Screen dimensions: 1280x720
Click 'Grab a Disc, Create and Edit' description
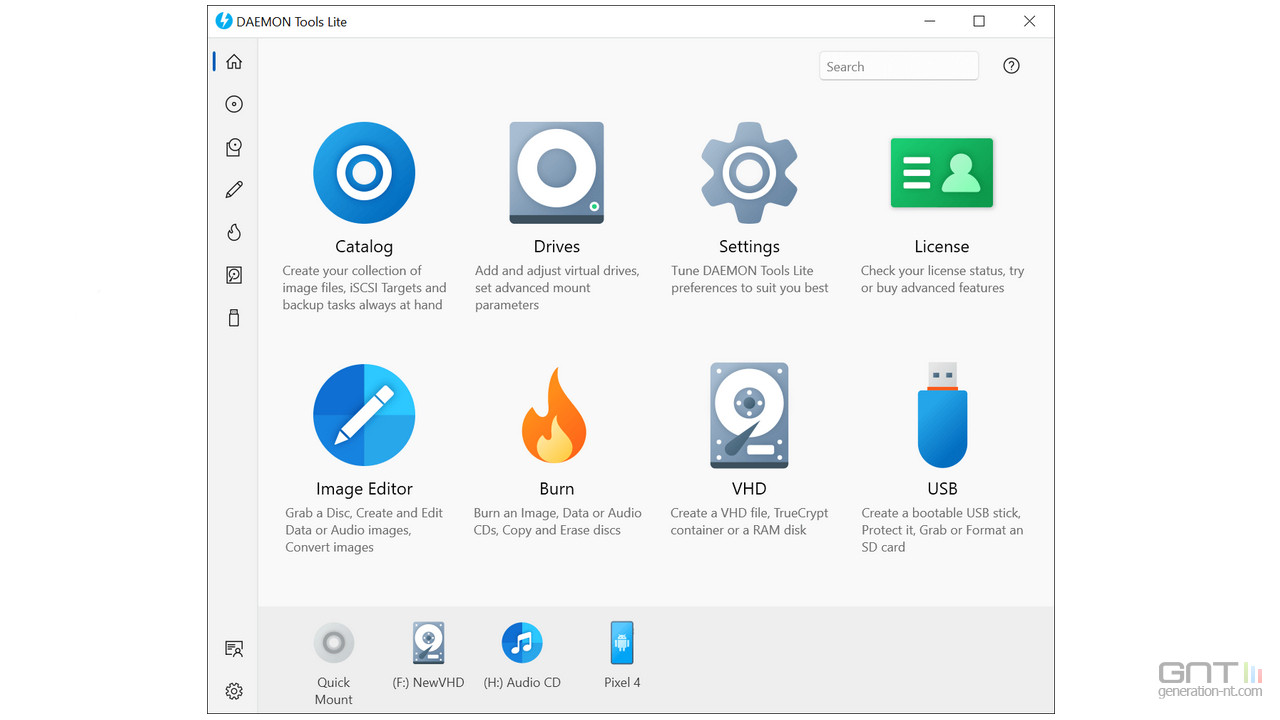pos(364,530)
